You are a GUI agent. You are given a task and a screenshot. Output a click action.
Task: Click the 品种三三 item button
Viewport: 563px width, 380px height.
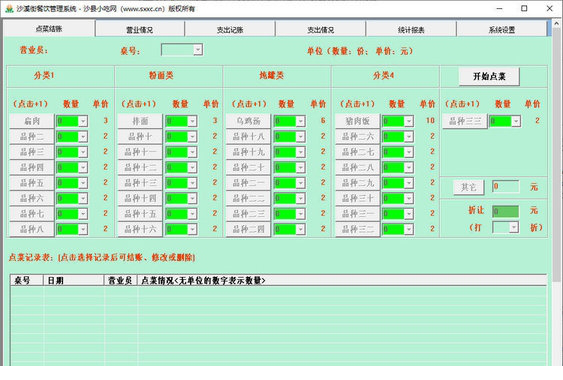pyautogui.click(x=465, y=121)
